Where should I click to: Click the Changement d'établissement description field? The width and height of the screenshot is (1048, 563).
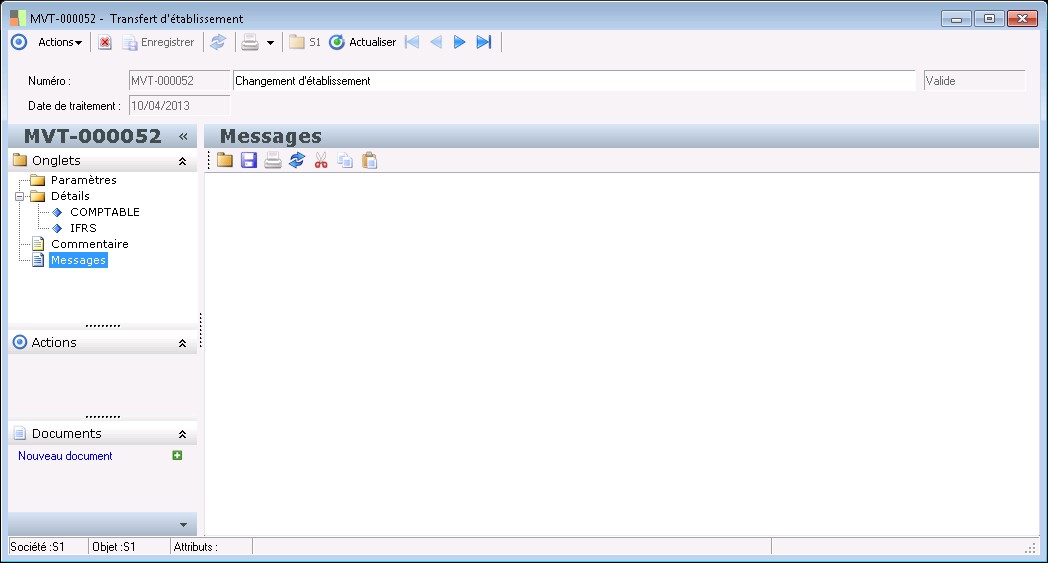point(574,81)
